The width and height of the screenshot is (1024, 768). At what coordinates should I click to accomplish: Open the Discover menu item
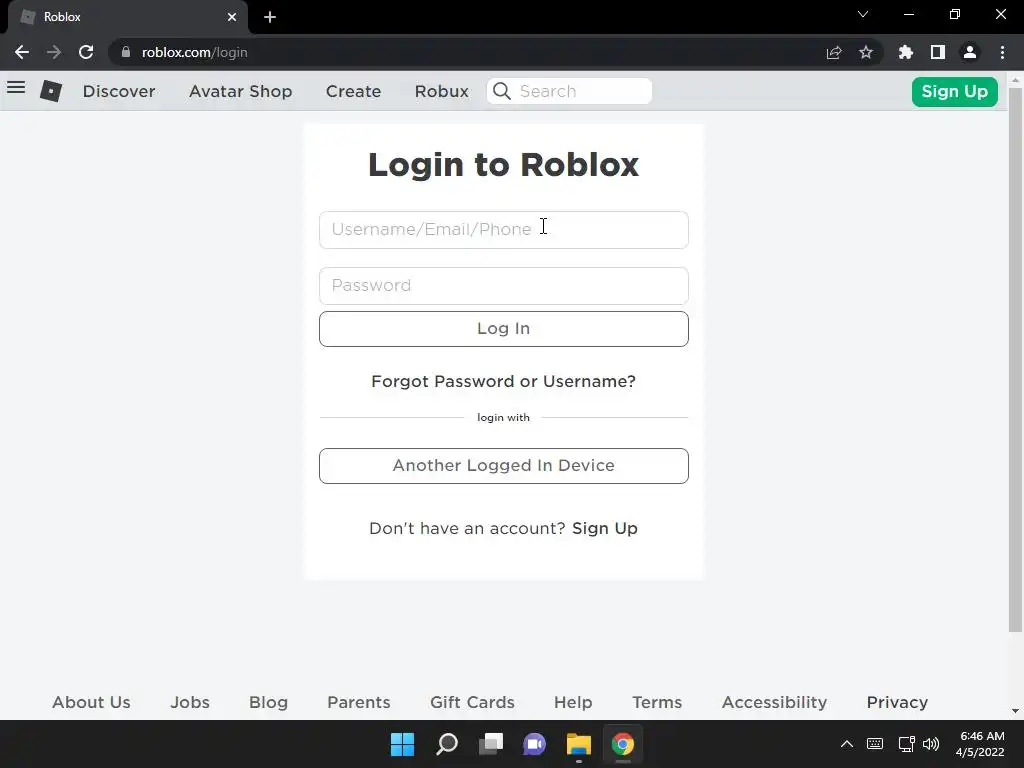pos(119,91)
